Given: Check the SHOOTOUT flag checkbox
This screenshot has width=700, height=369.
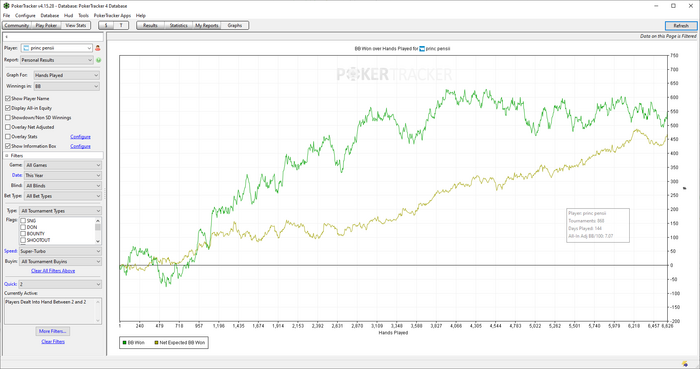Looking at the screenshot, I should pos(23,240).
